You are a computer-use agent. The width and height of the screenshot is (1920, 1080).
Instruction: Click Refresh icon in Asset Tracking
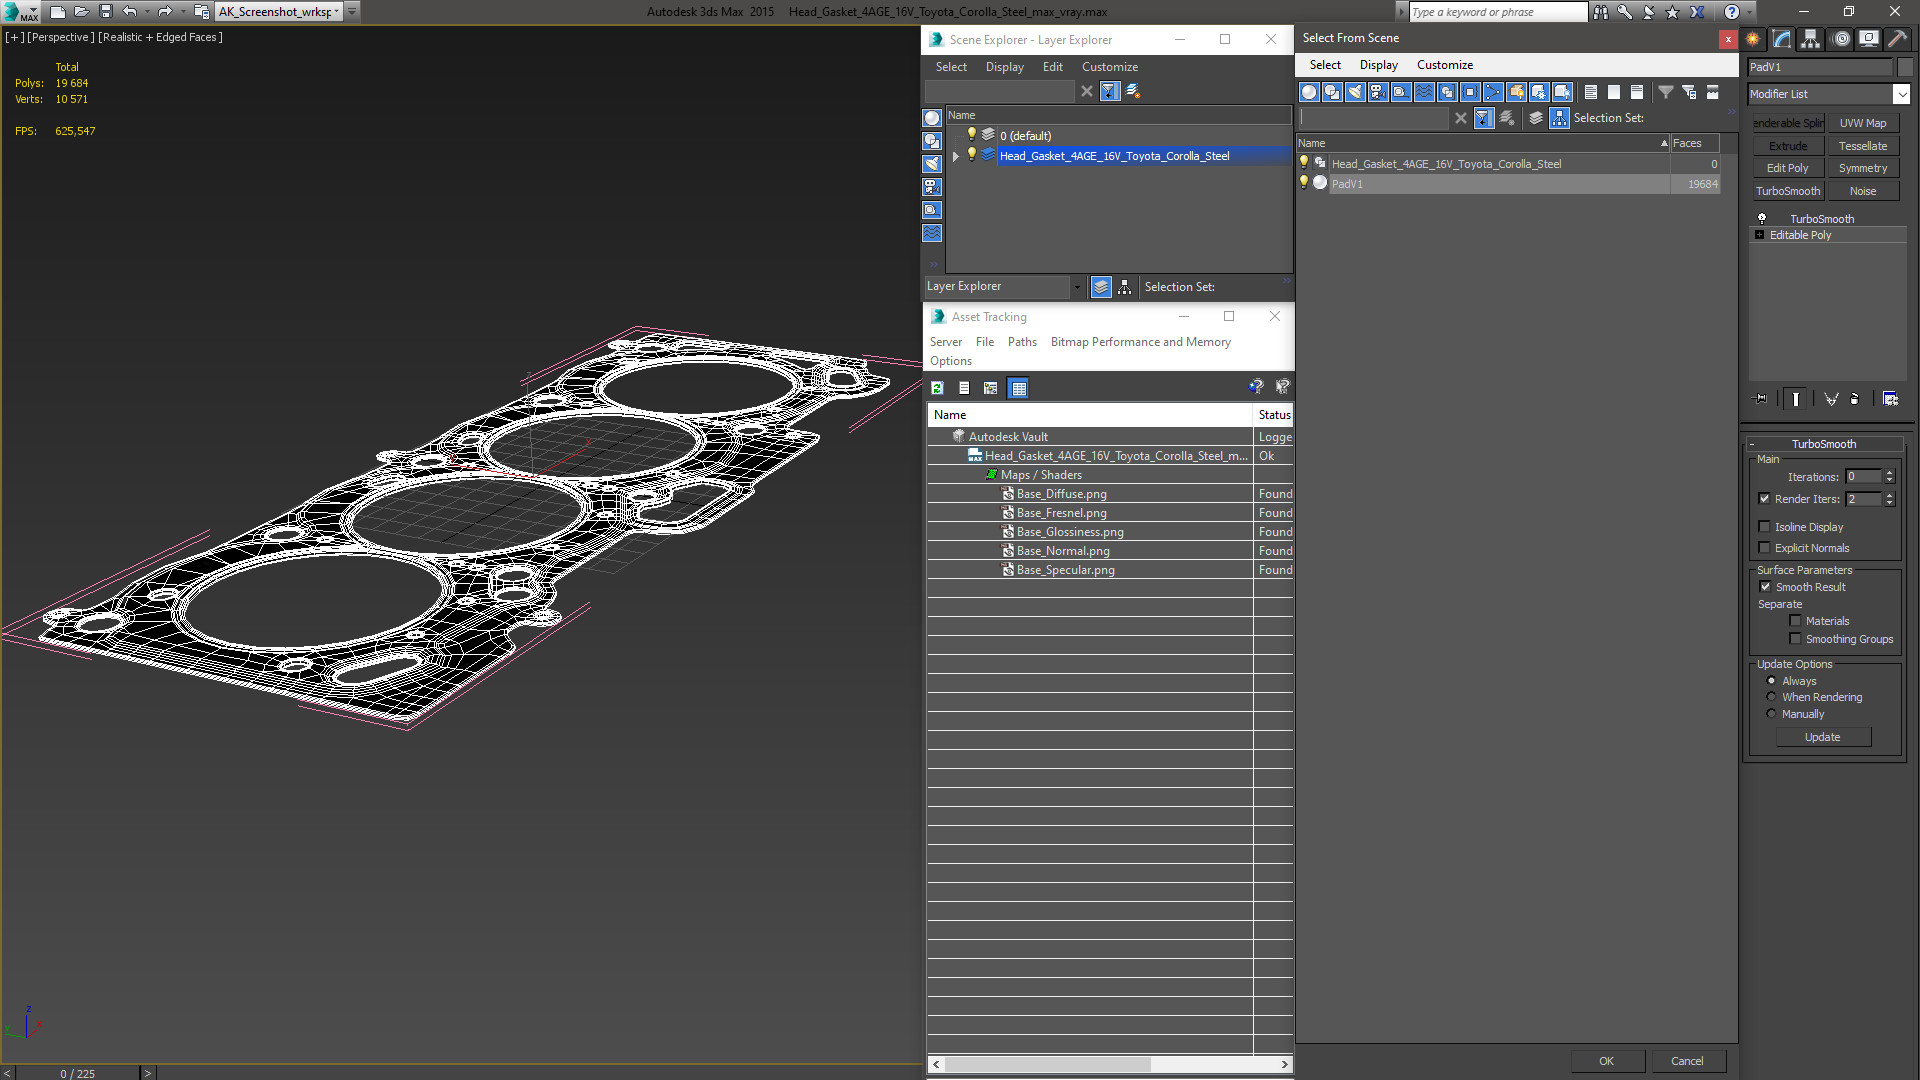(937, 388)
